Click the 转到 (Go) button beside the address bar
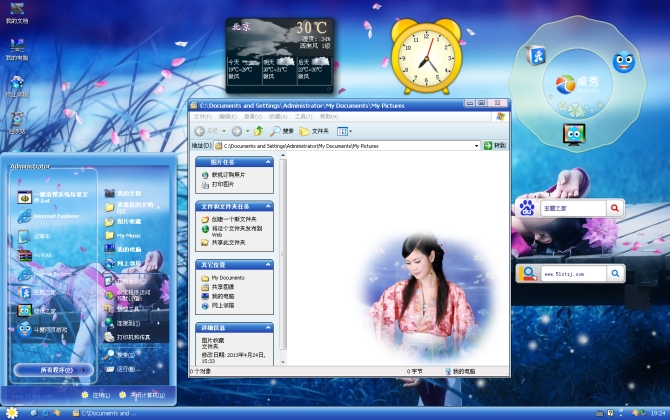 [495, 146]
